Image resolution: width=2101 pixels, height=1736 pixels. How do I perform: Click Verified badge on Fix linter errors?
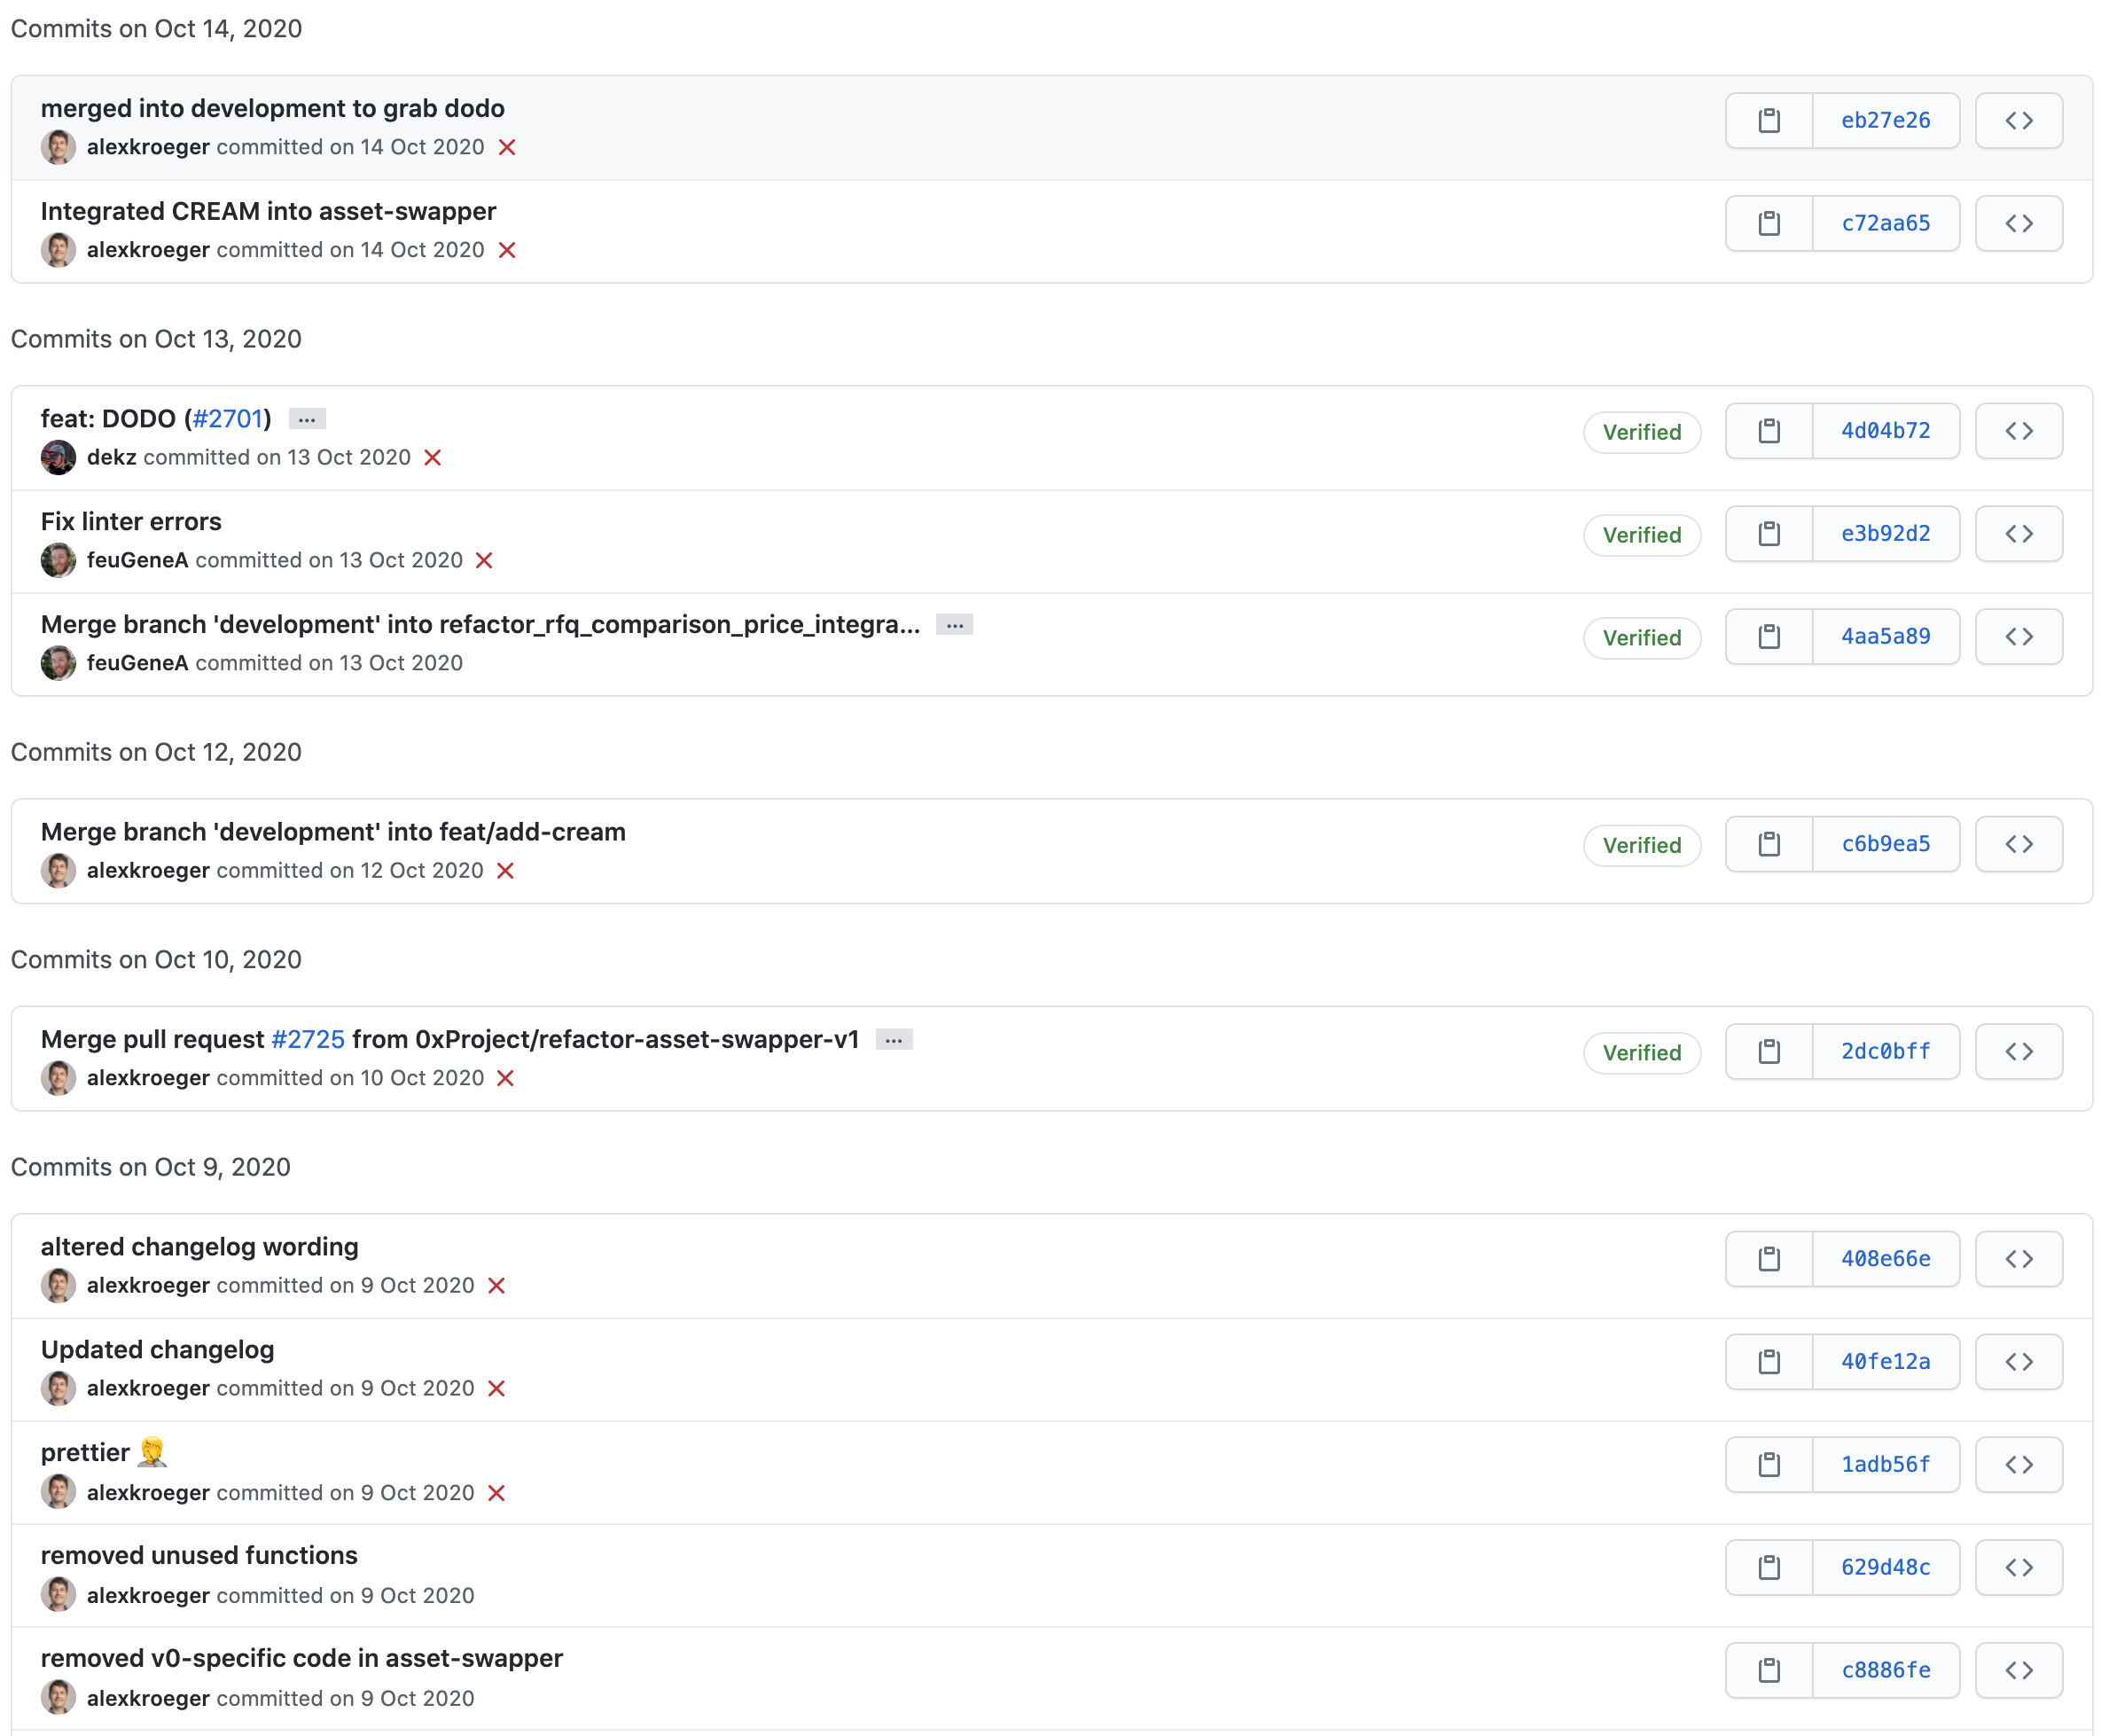[x=1641, y=535]
